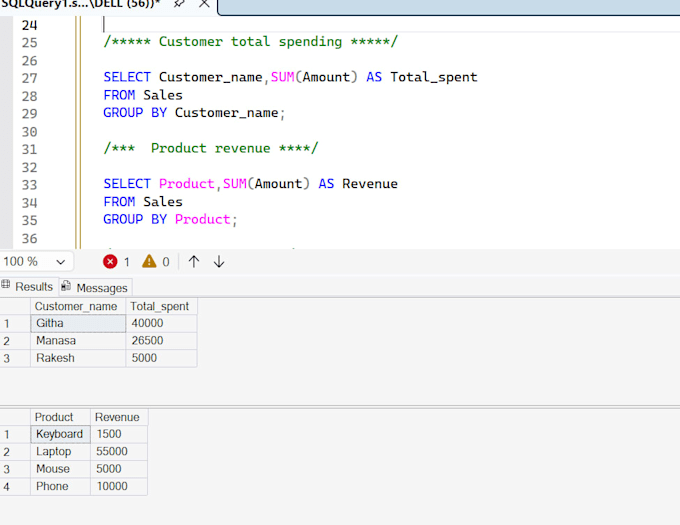This screenshot has width=680, height=525.
Task: Click FROM Sales on line 34
Action: [143, 202]
